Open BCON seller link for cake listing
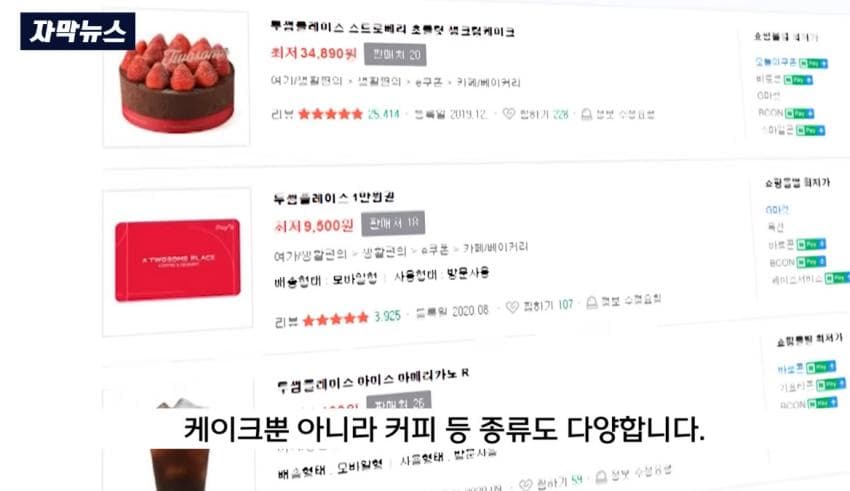This screenshot has height=491, width=850. tap(770, 113)
